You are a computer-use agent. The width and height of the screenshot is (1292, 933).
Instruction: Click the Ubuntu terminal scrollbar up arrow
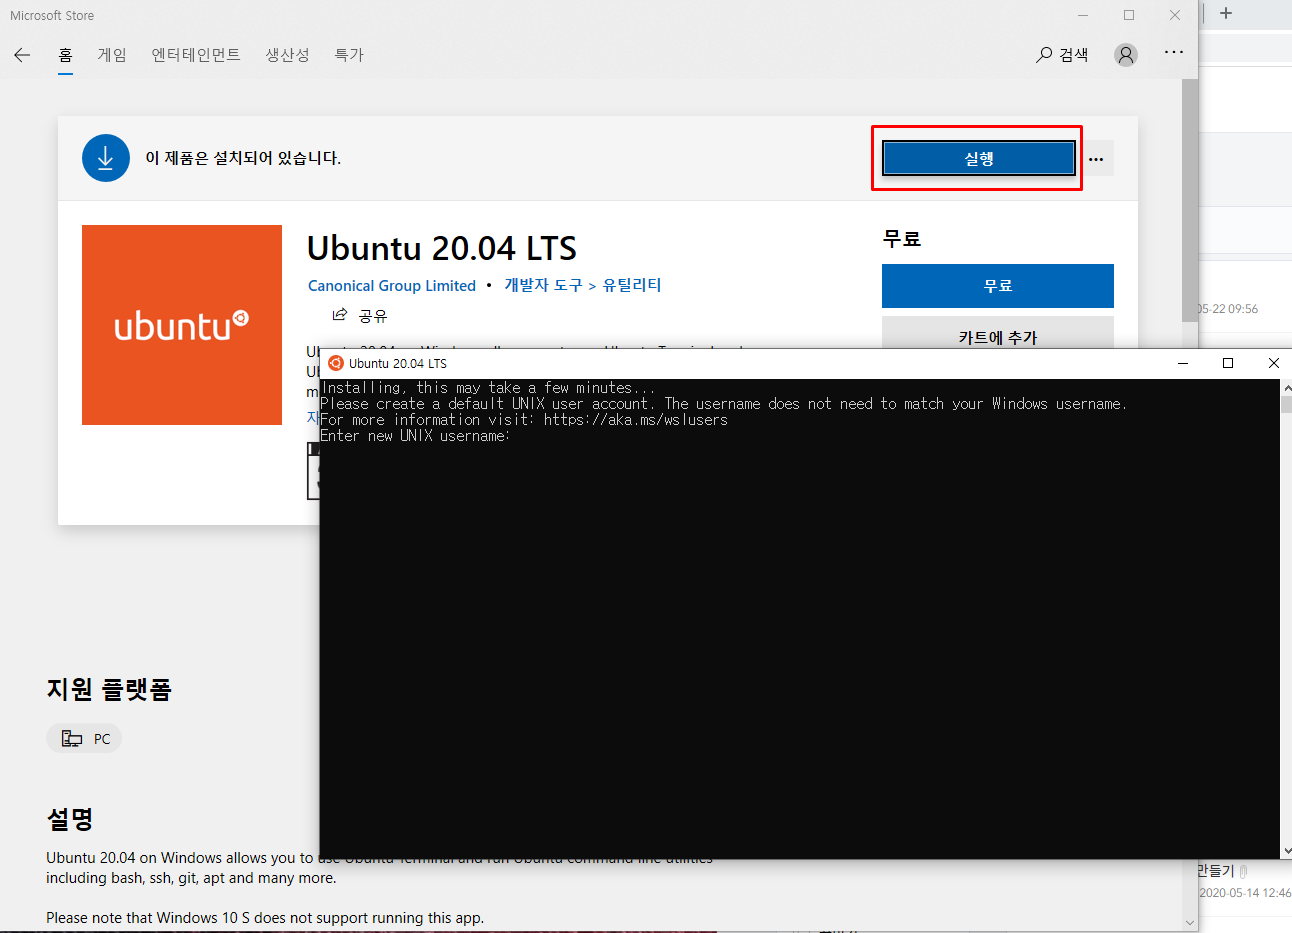point(1286,387)
